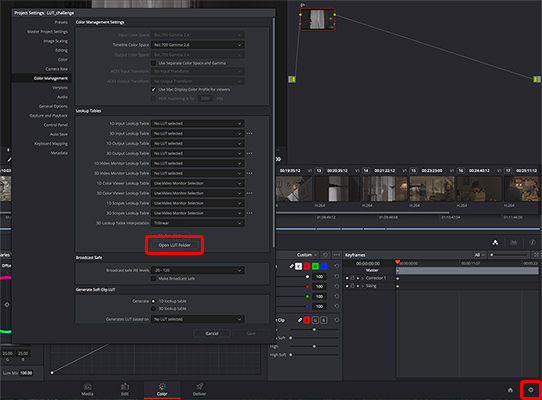Select the blue curve channel

pos(324,266)
